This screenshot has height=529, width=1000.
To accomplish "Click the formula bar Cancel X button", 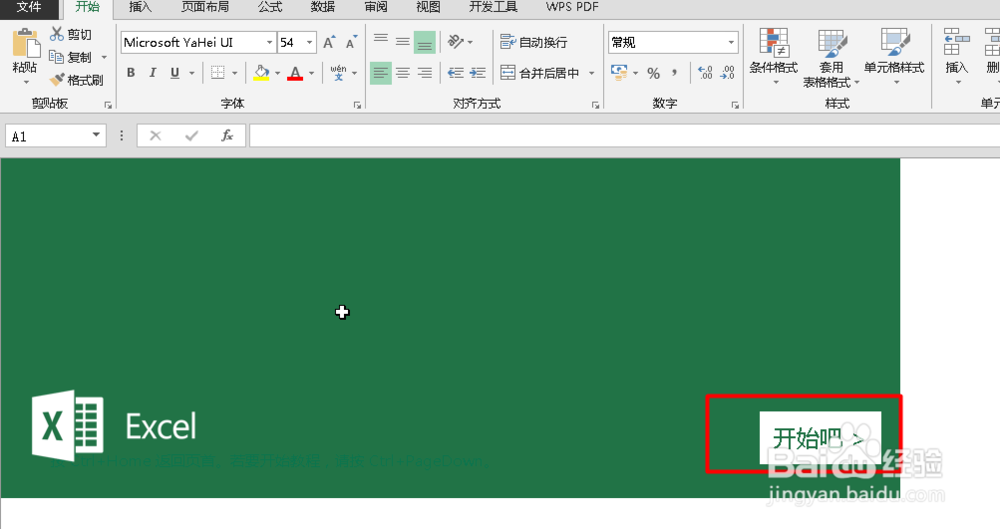I will (x=155, y=135).
